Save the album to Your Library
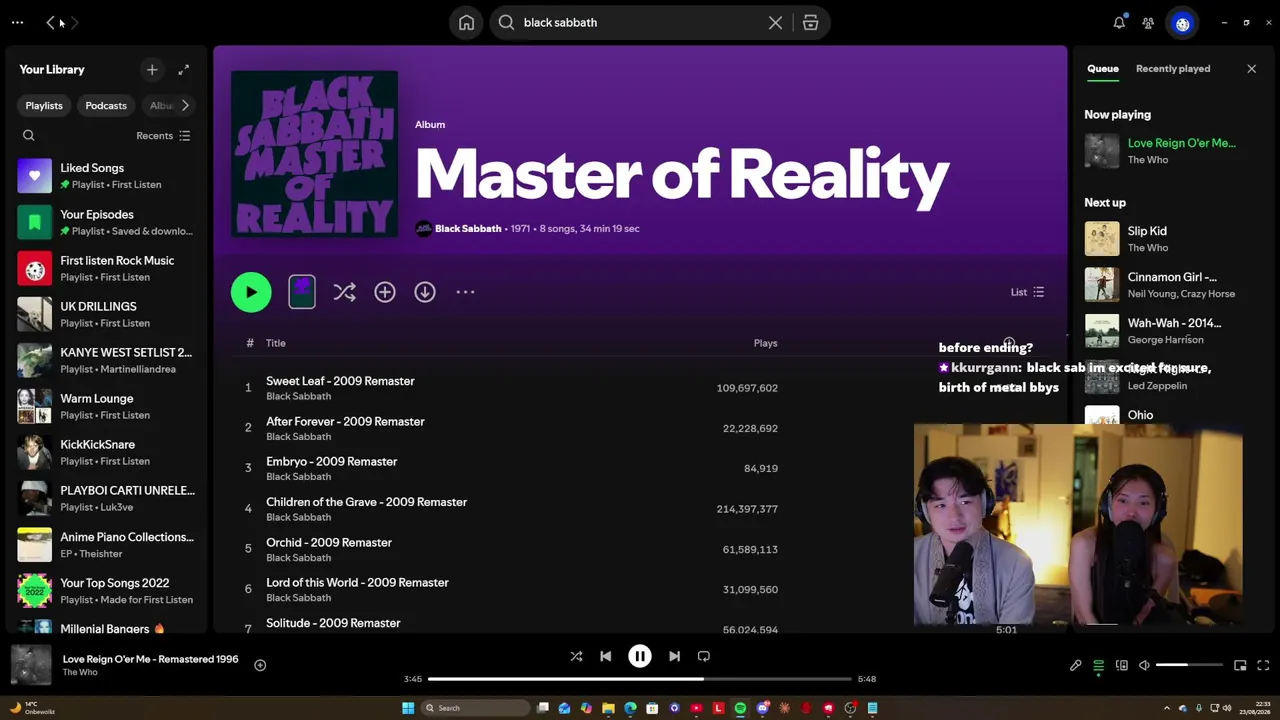This screenshot has height=720, width=1280. [x=385, y=292]
